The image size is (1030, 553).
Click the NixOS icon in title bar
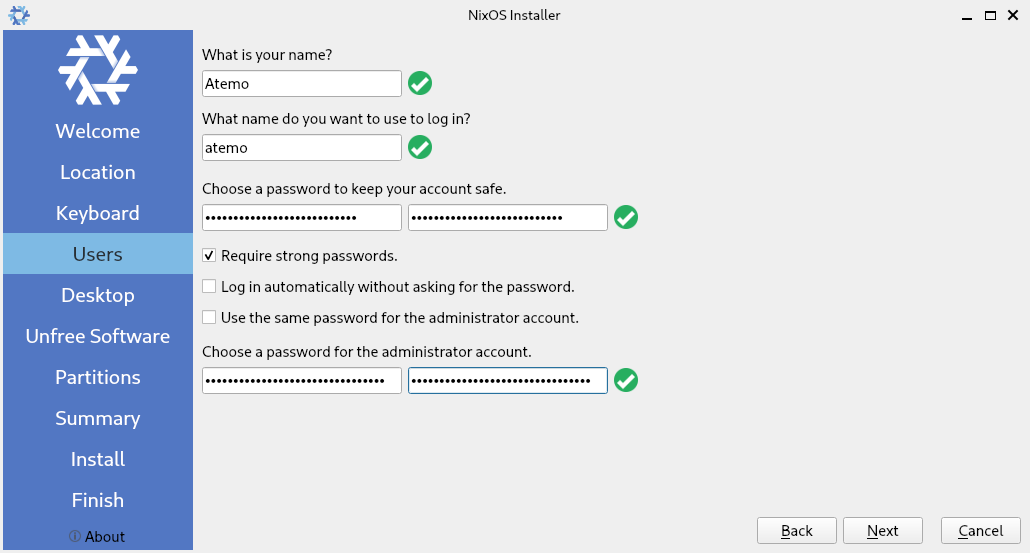tap(18, 15)
